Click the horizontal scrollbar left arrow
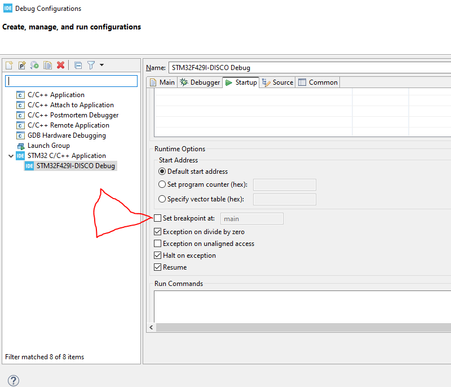Screen dimensions: 451x387 coord(151,327)
